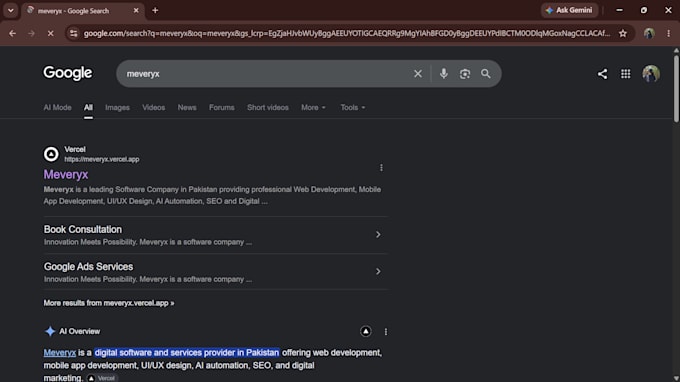
Task: Click chevron next to Google Ads Services
Action: pos(378,271)
